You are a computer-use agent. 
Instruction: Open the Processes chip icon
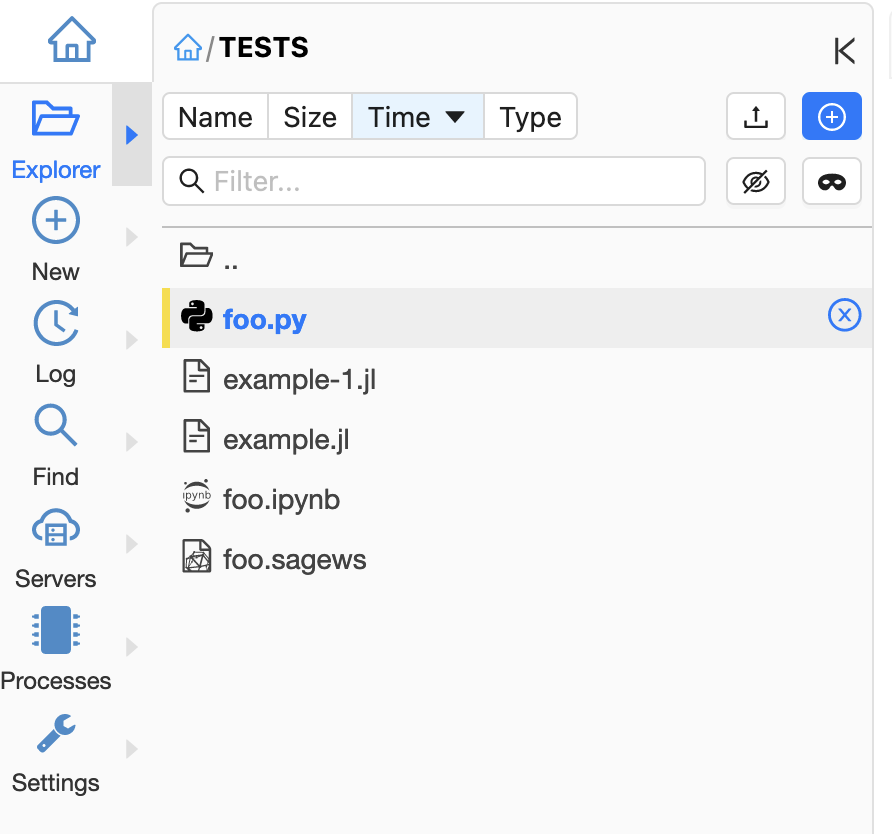coord(56,631)
